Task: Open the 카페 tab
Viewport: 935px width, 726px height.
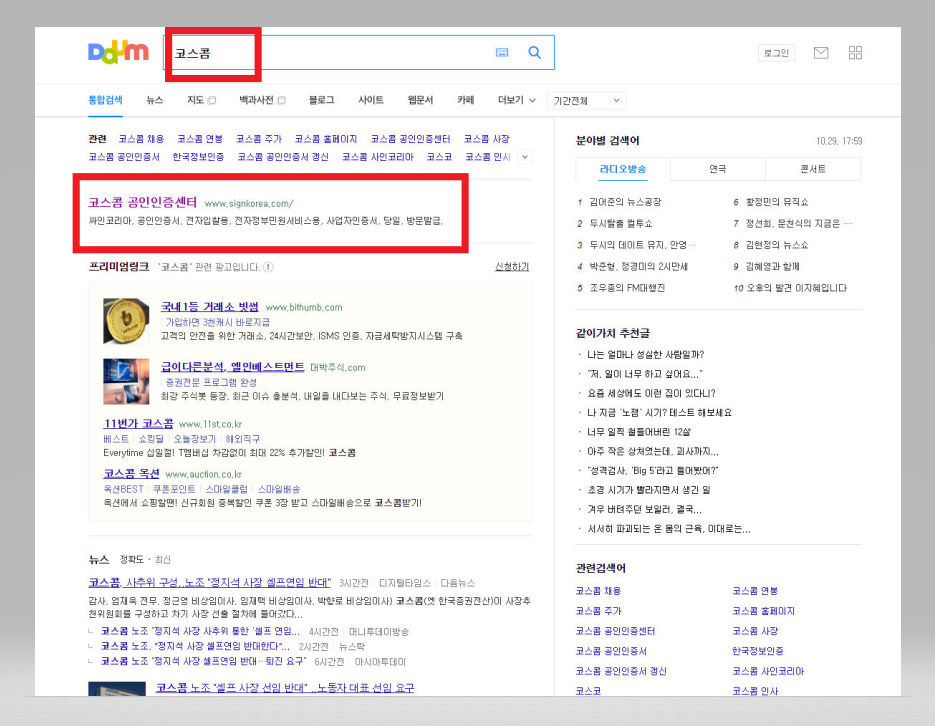Action: (x=465, y=100)
